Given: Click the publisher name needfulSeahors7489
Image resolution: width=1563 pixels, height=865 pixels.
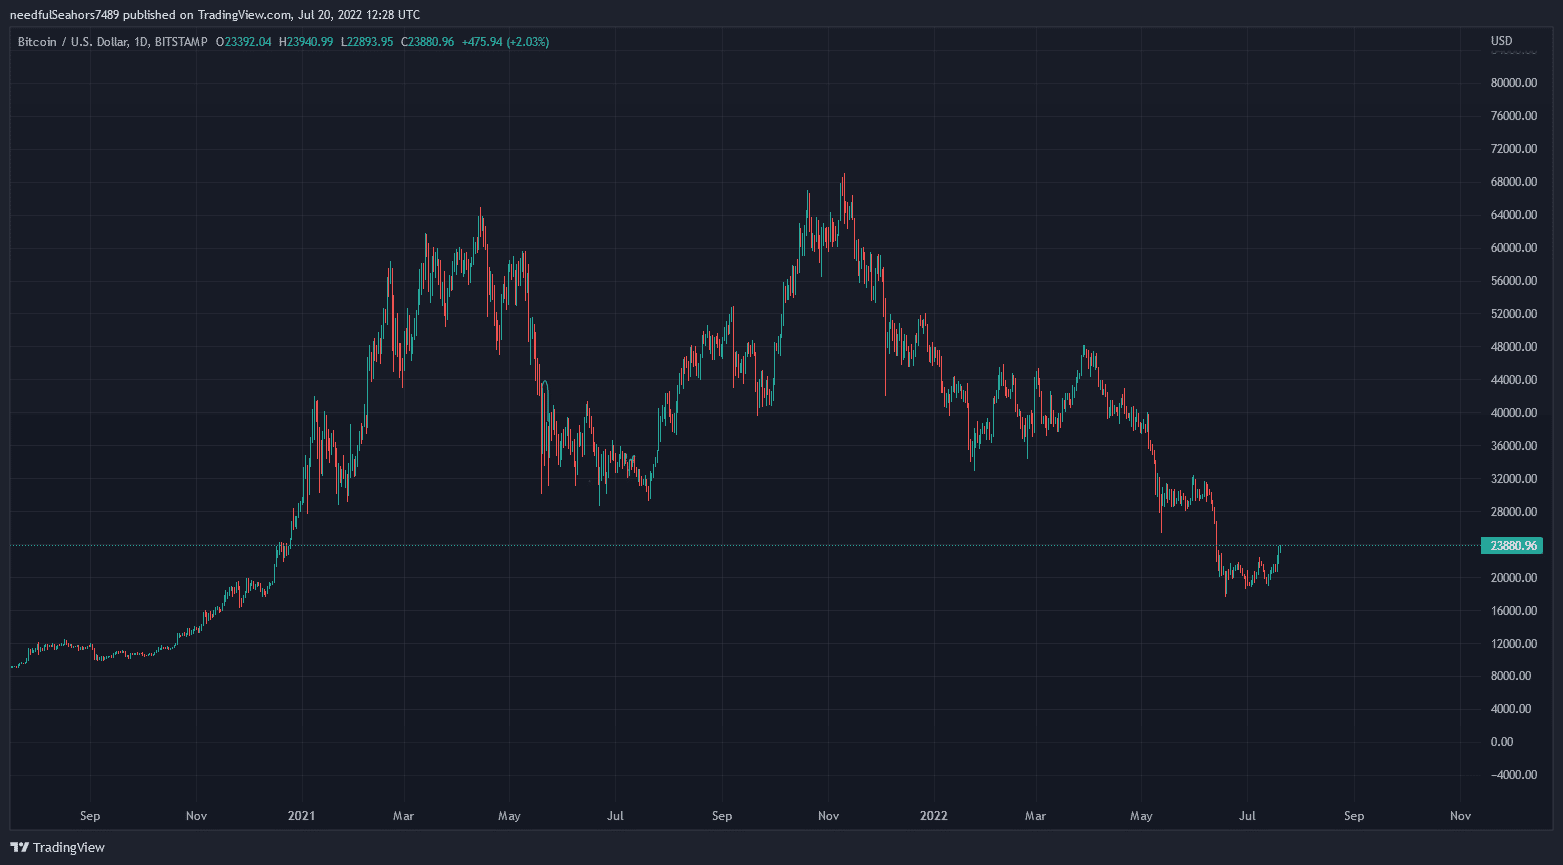Looking at the screenshot, I should coord(70,15).
